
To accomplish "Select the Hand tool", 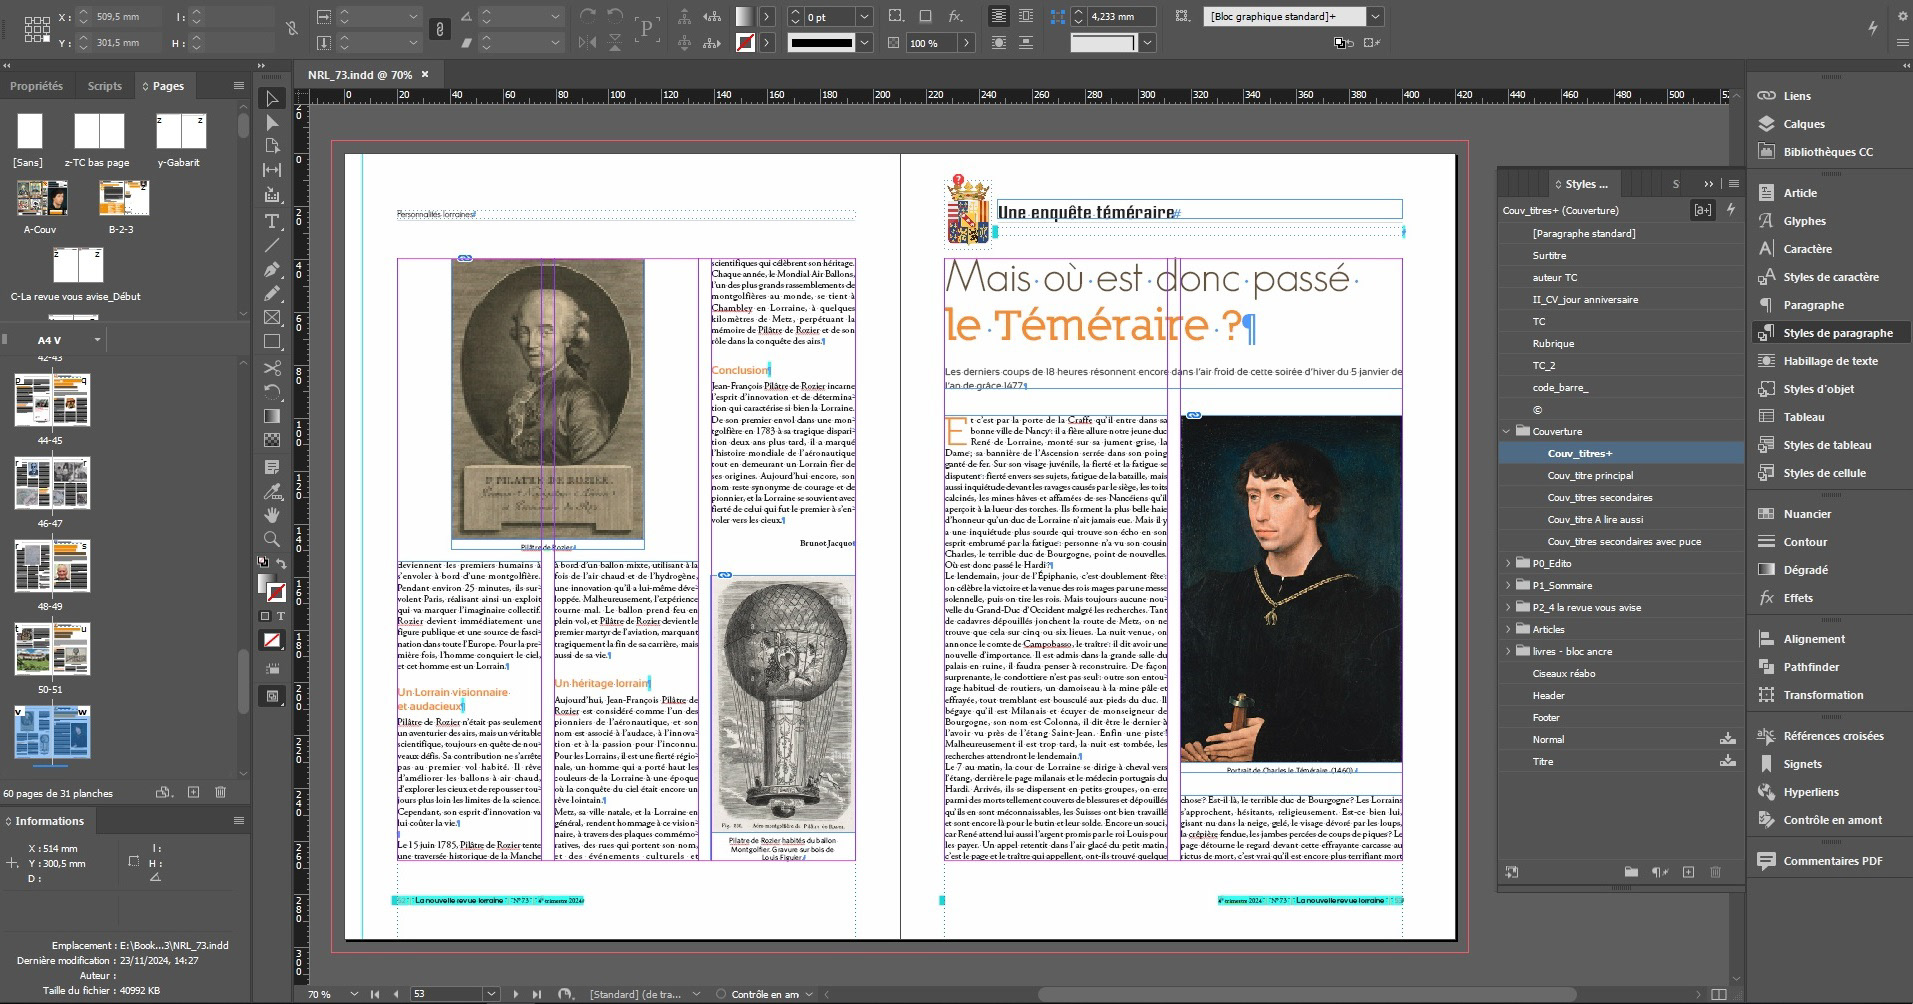I will tap(272, 515).
